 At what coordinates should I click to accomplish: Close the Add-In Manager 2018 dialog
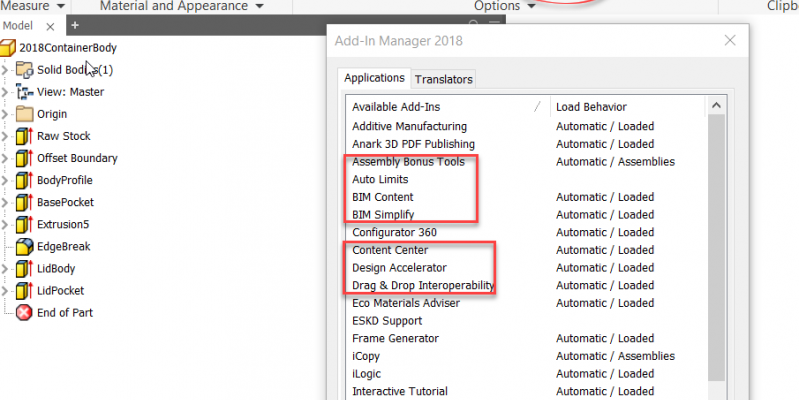[729, 41]
